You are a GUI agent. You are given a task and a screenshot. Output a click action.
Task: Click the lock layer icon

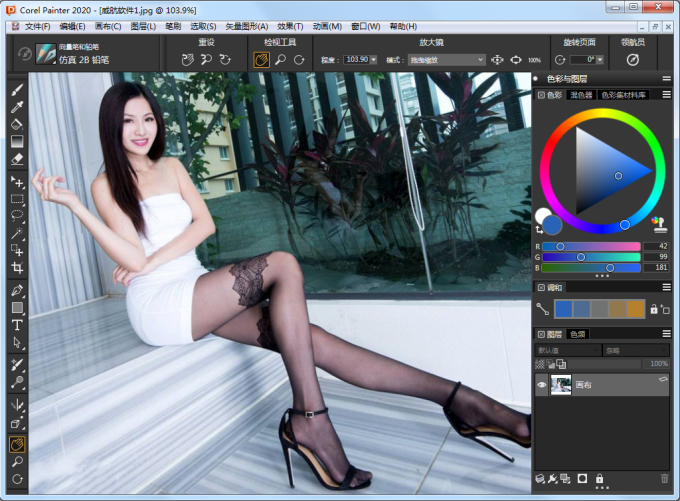coord(600,479)
